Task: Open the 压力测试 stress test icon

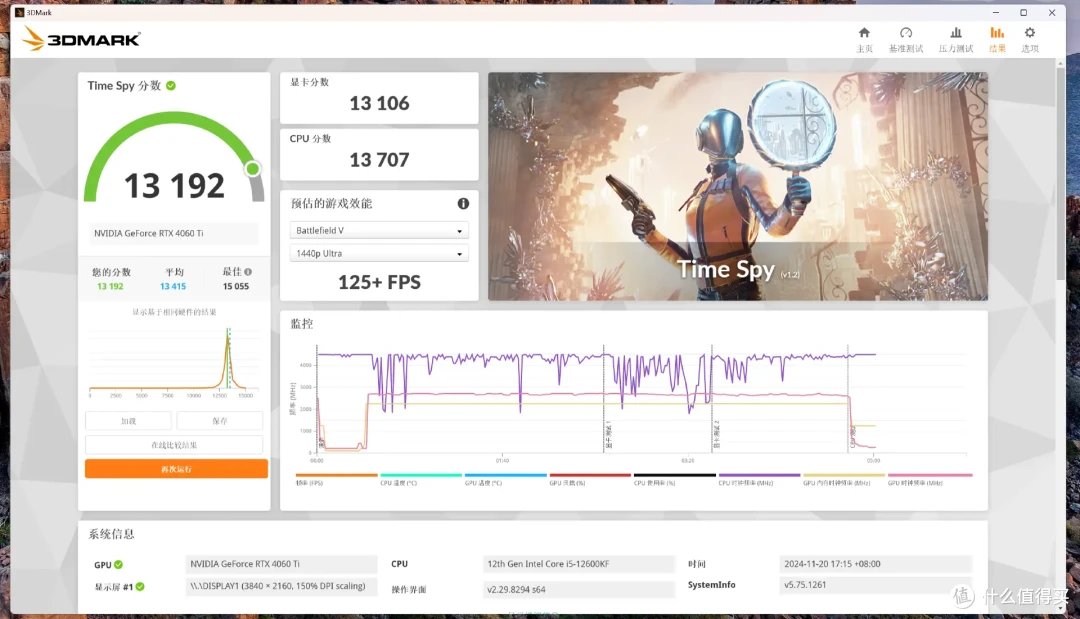Action: point(955,32)
